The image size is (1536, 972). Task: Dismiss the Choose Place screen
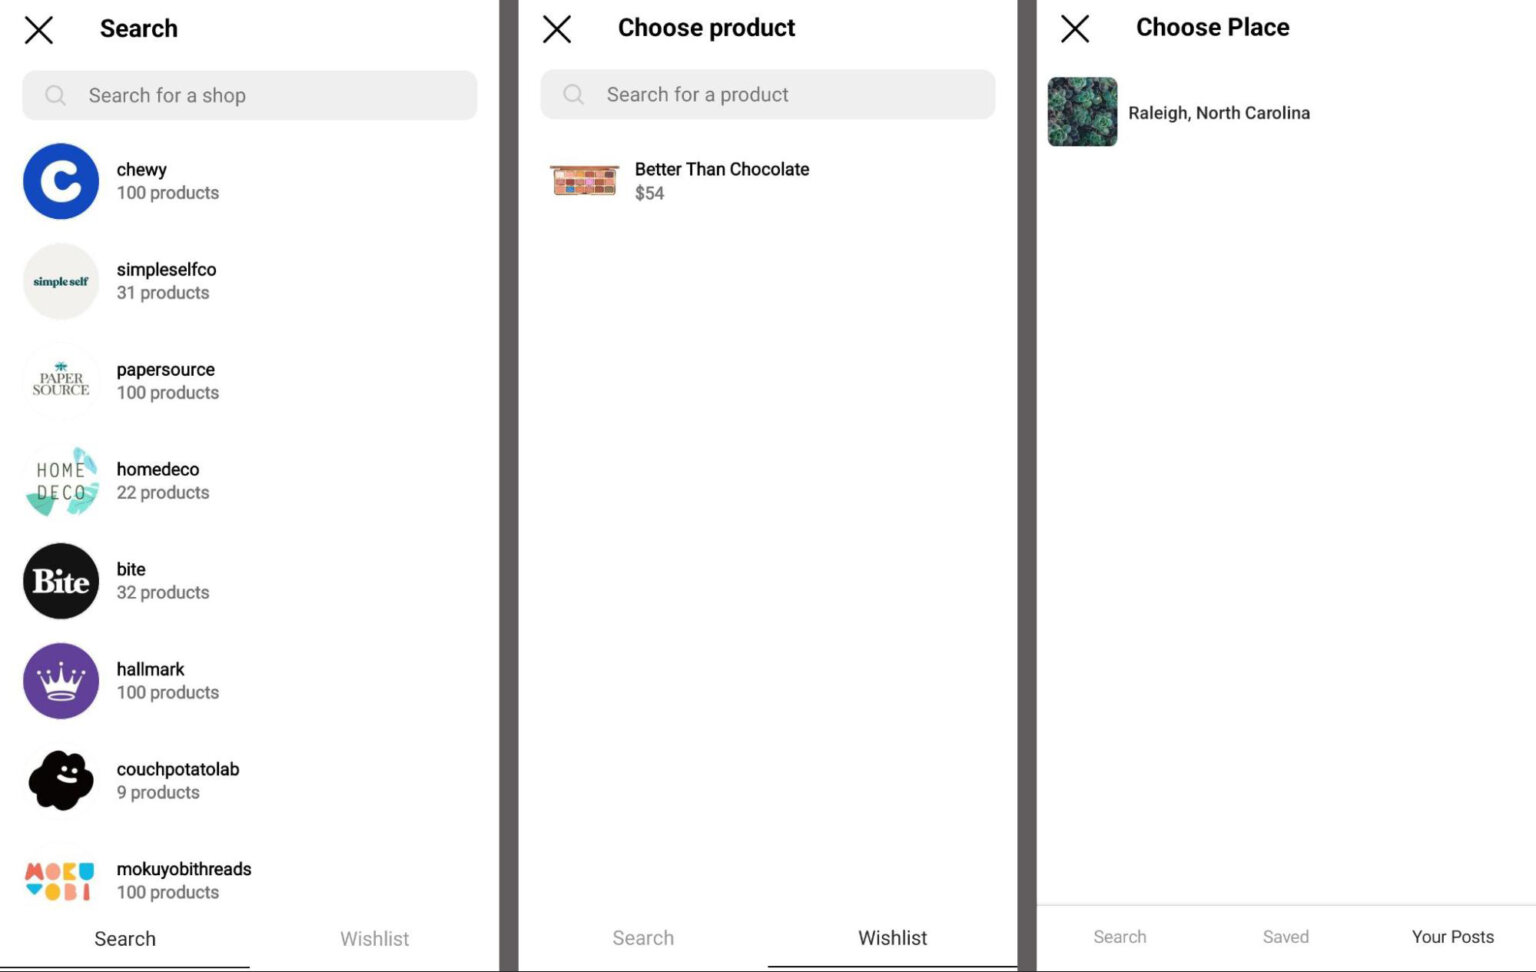(x=1075, y=29)
